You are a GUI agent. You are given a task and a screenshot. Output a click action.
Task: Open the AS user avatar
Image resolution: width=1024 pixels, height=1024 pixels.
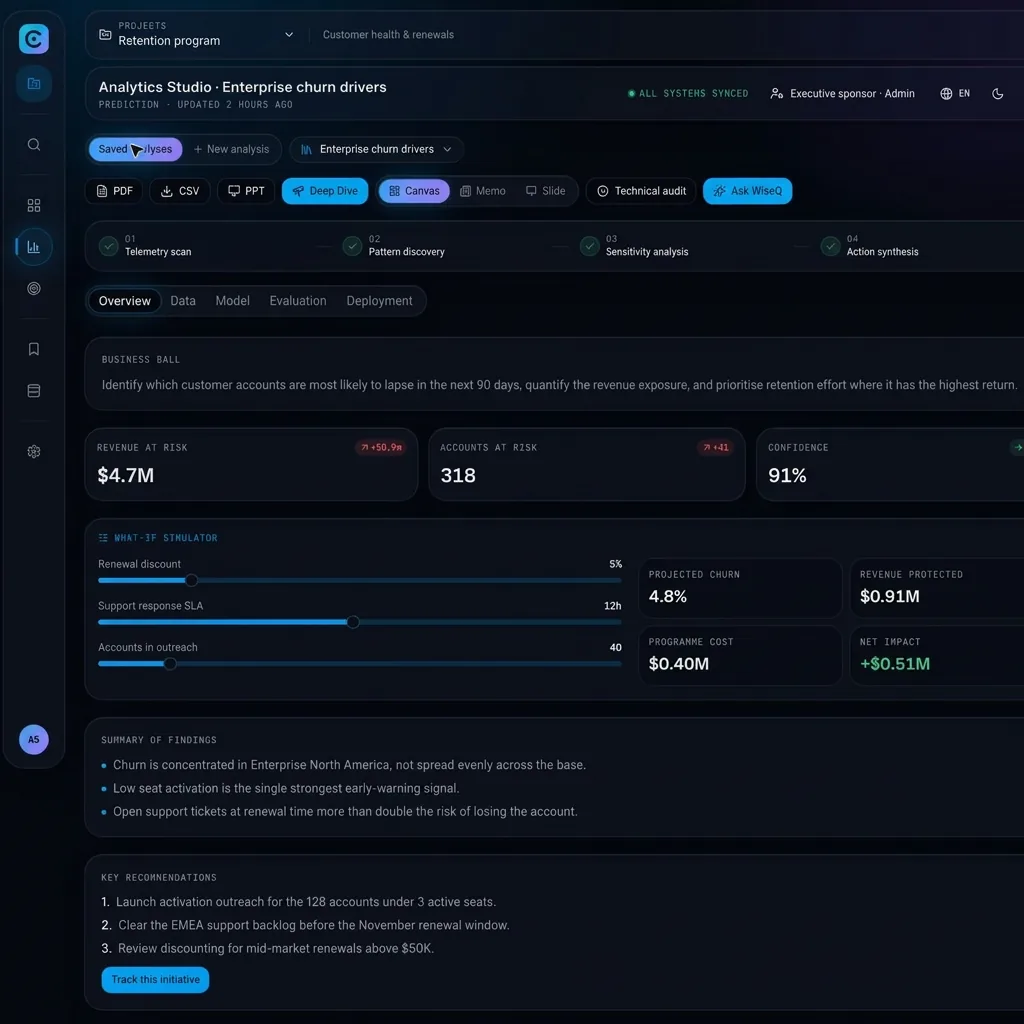(x=34, y=740)
